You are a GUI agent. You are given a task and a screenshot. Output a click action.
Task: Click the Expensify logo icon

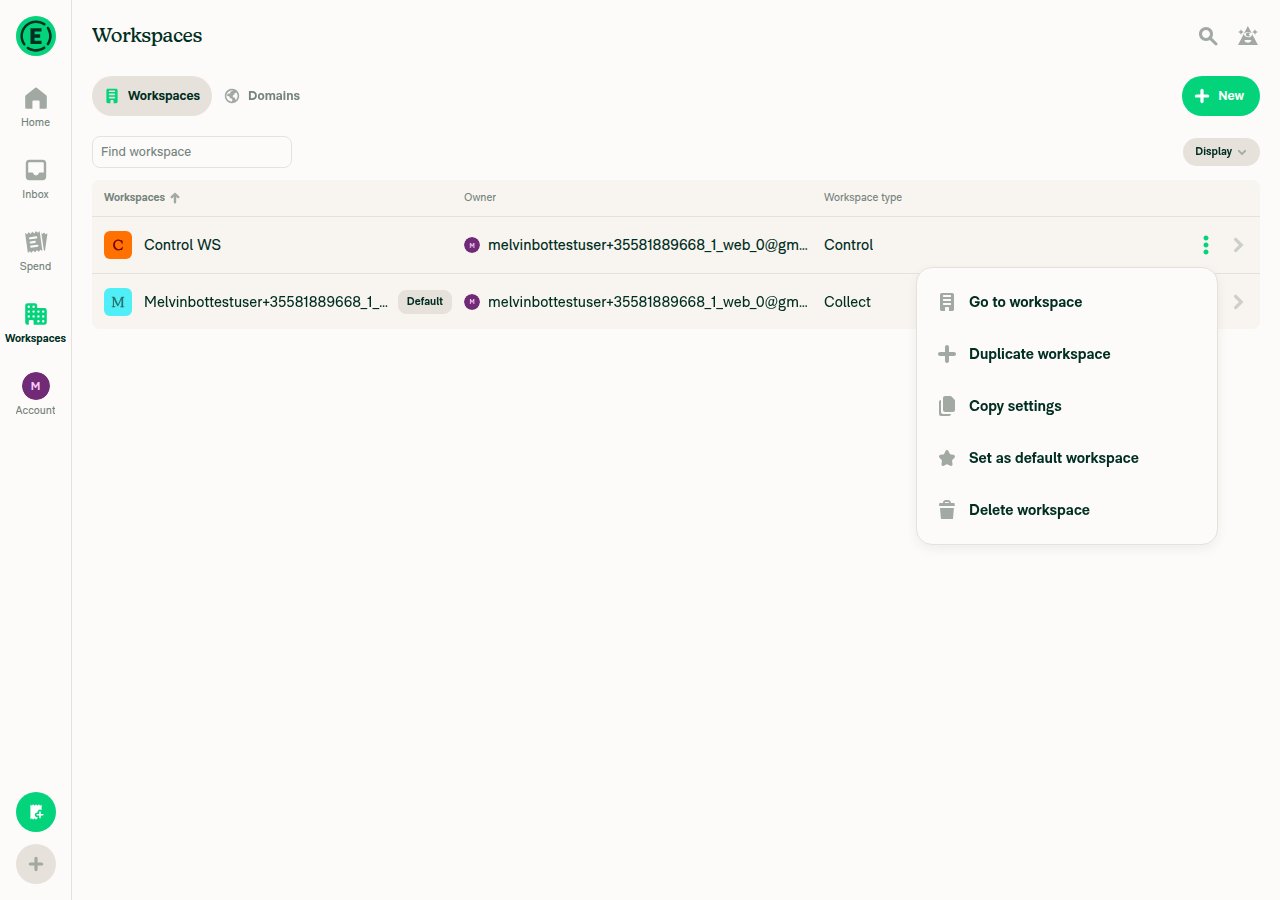click(x=36, y=36)
